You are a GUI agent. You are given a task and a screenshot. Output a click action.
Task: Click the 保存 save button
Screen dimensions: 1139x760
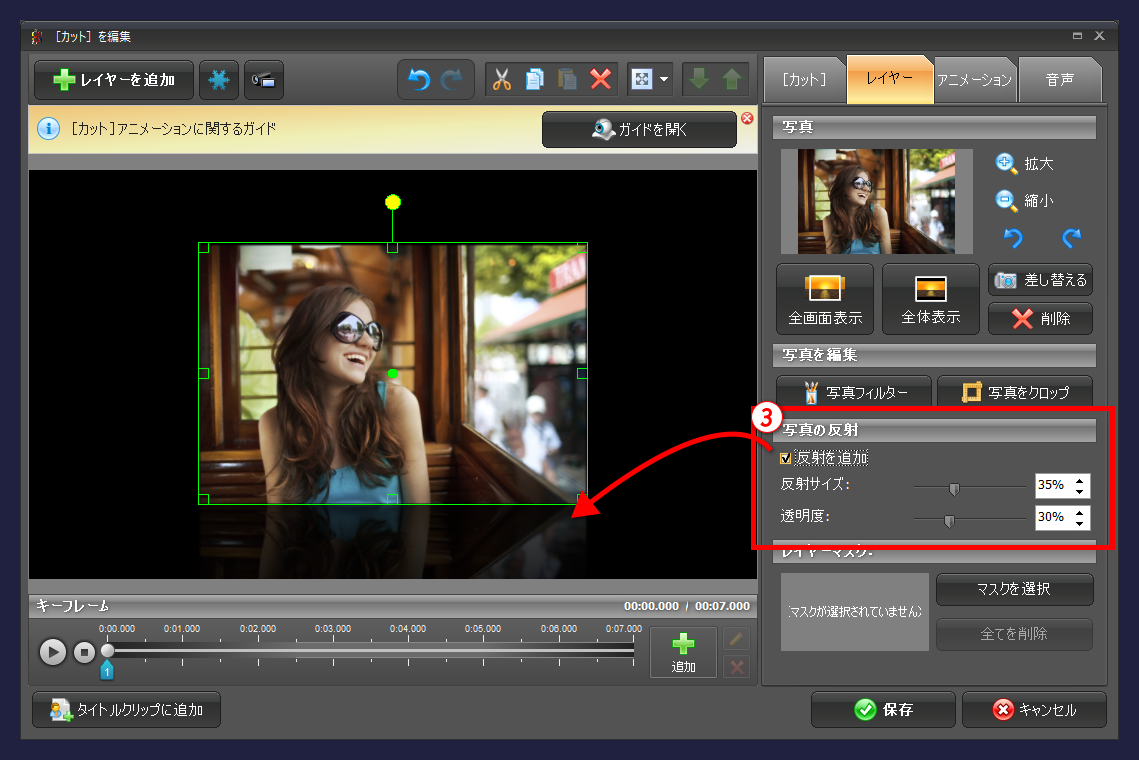882,710
